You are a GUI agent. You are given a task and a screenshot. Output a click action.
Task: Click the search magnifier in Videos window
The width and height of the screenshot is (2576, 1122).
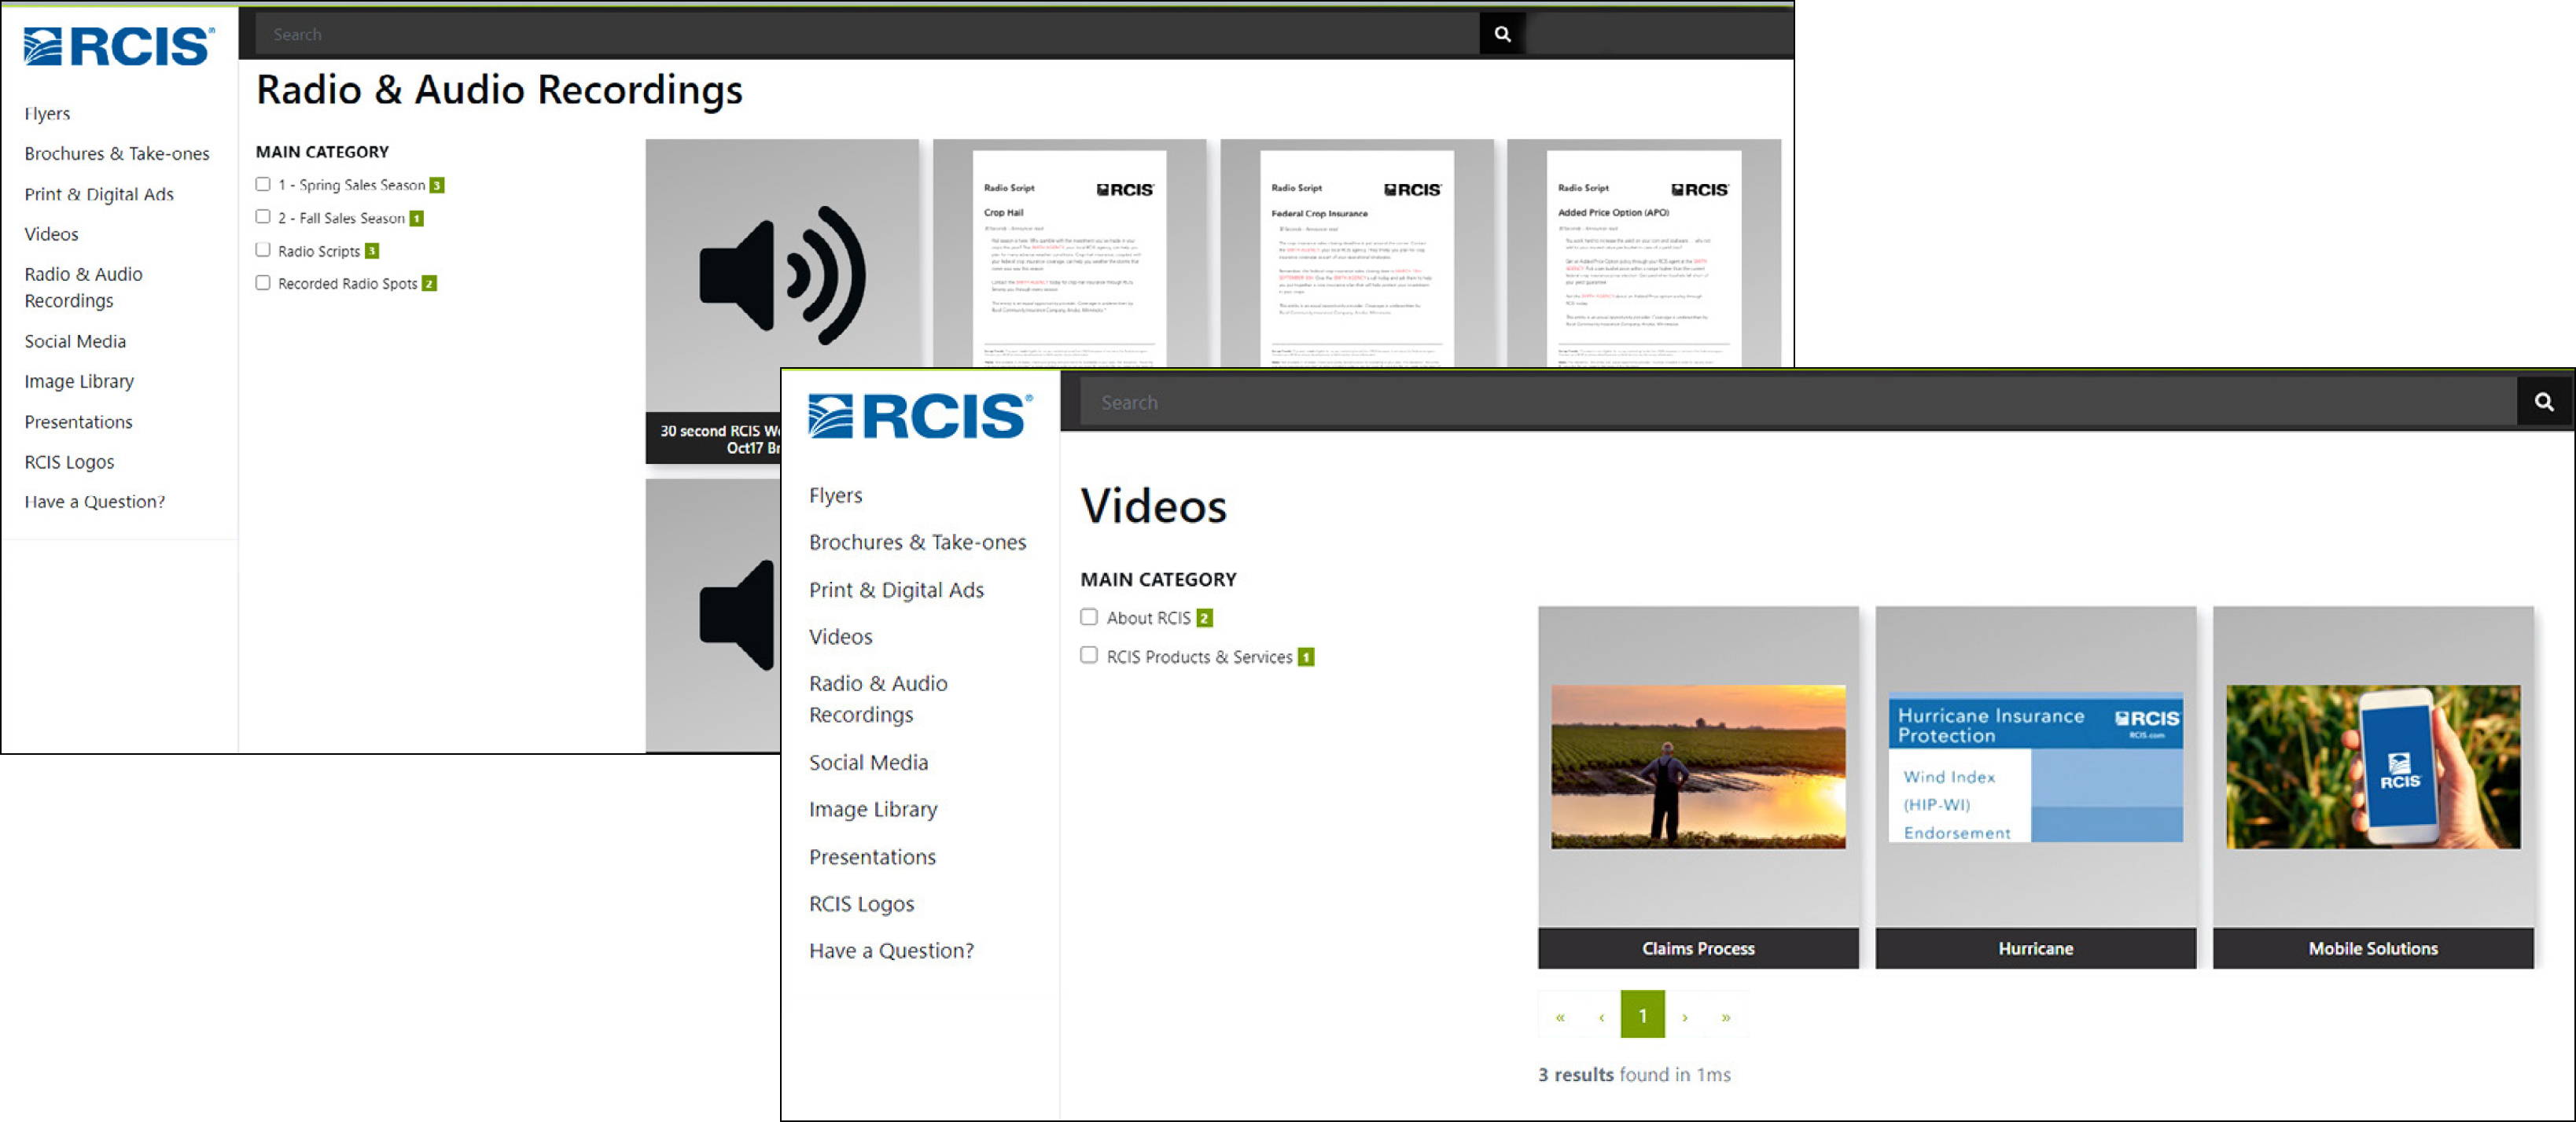(x=2544, y=402)
